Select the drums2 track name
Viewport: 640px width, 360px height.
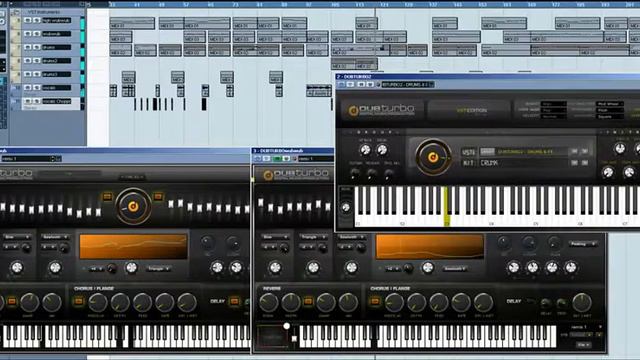56,61
